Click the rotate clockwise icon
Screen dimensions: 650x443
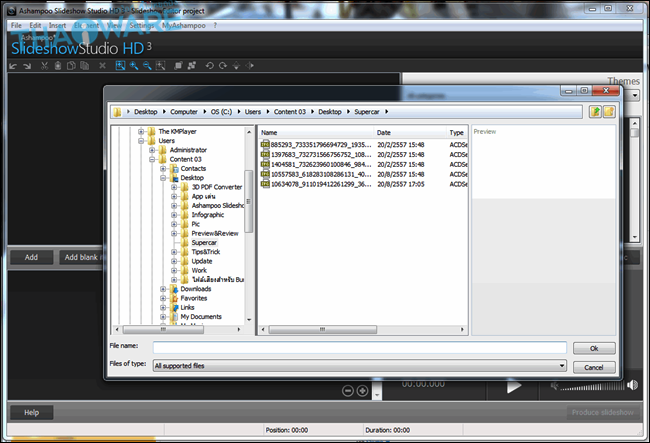click(223, 65)
